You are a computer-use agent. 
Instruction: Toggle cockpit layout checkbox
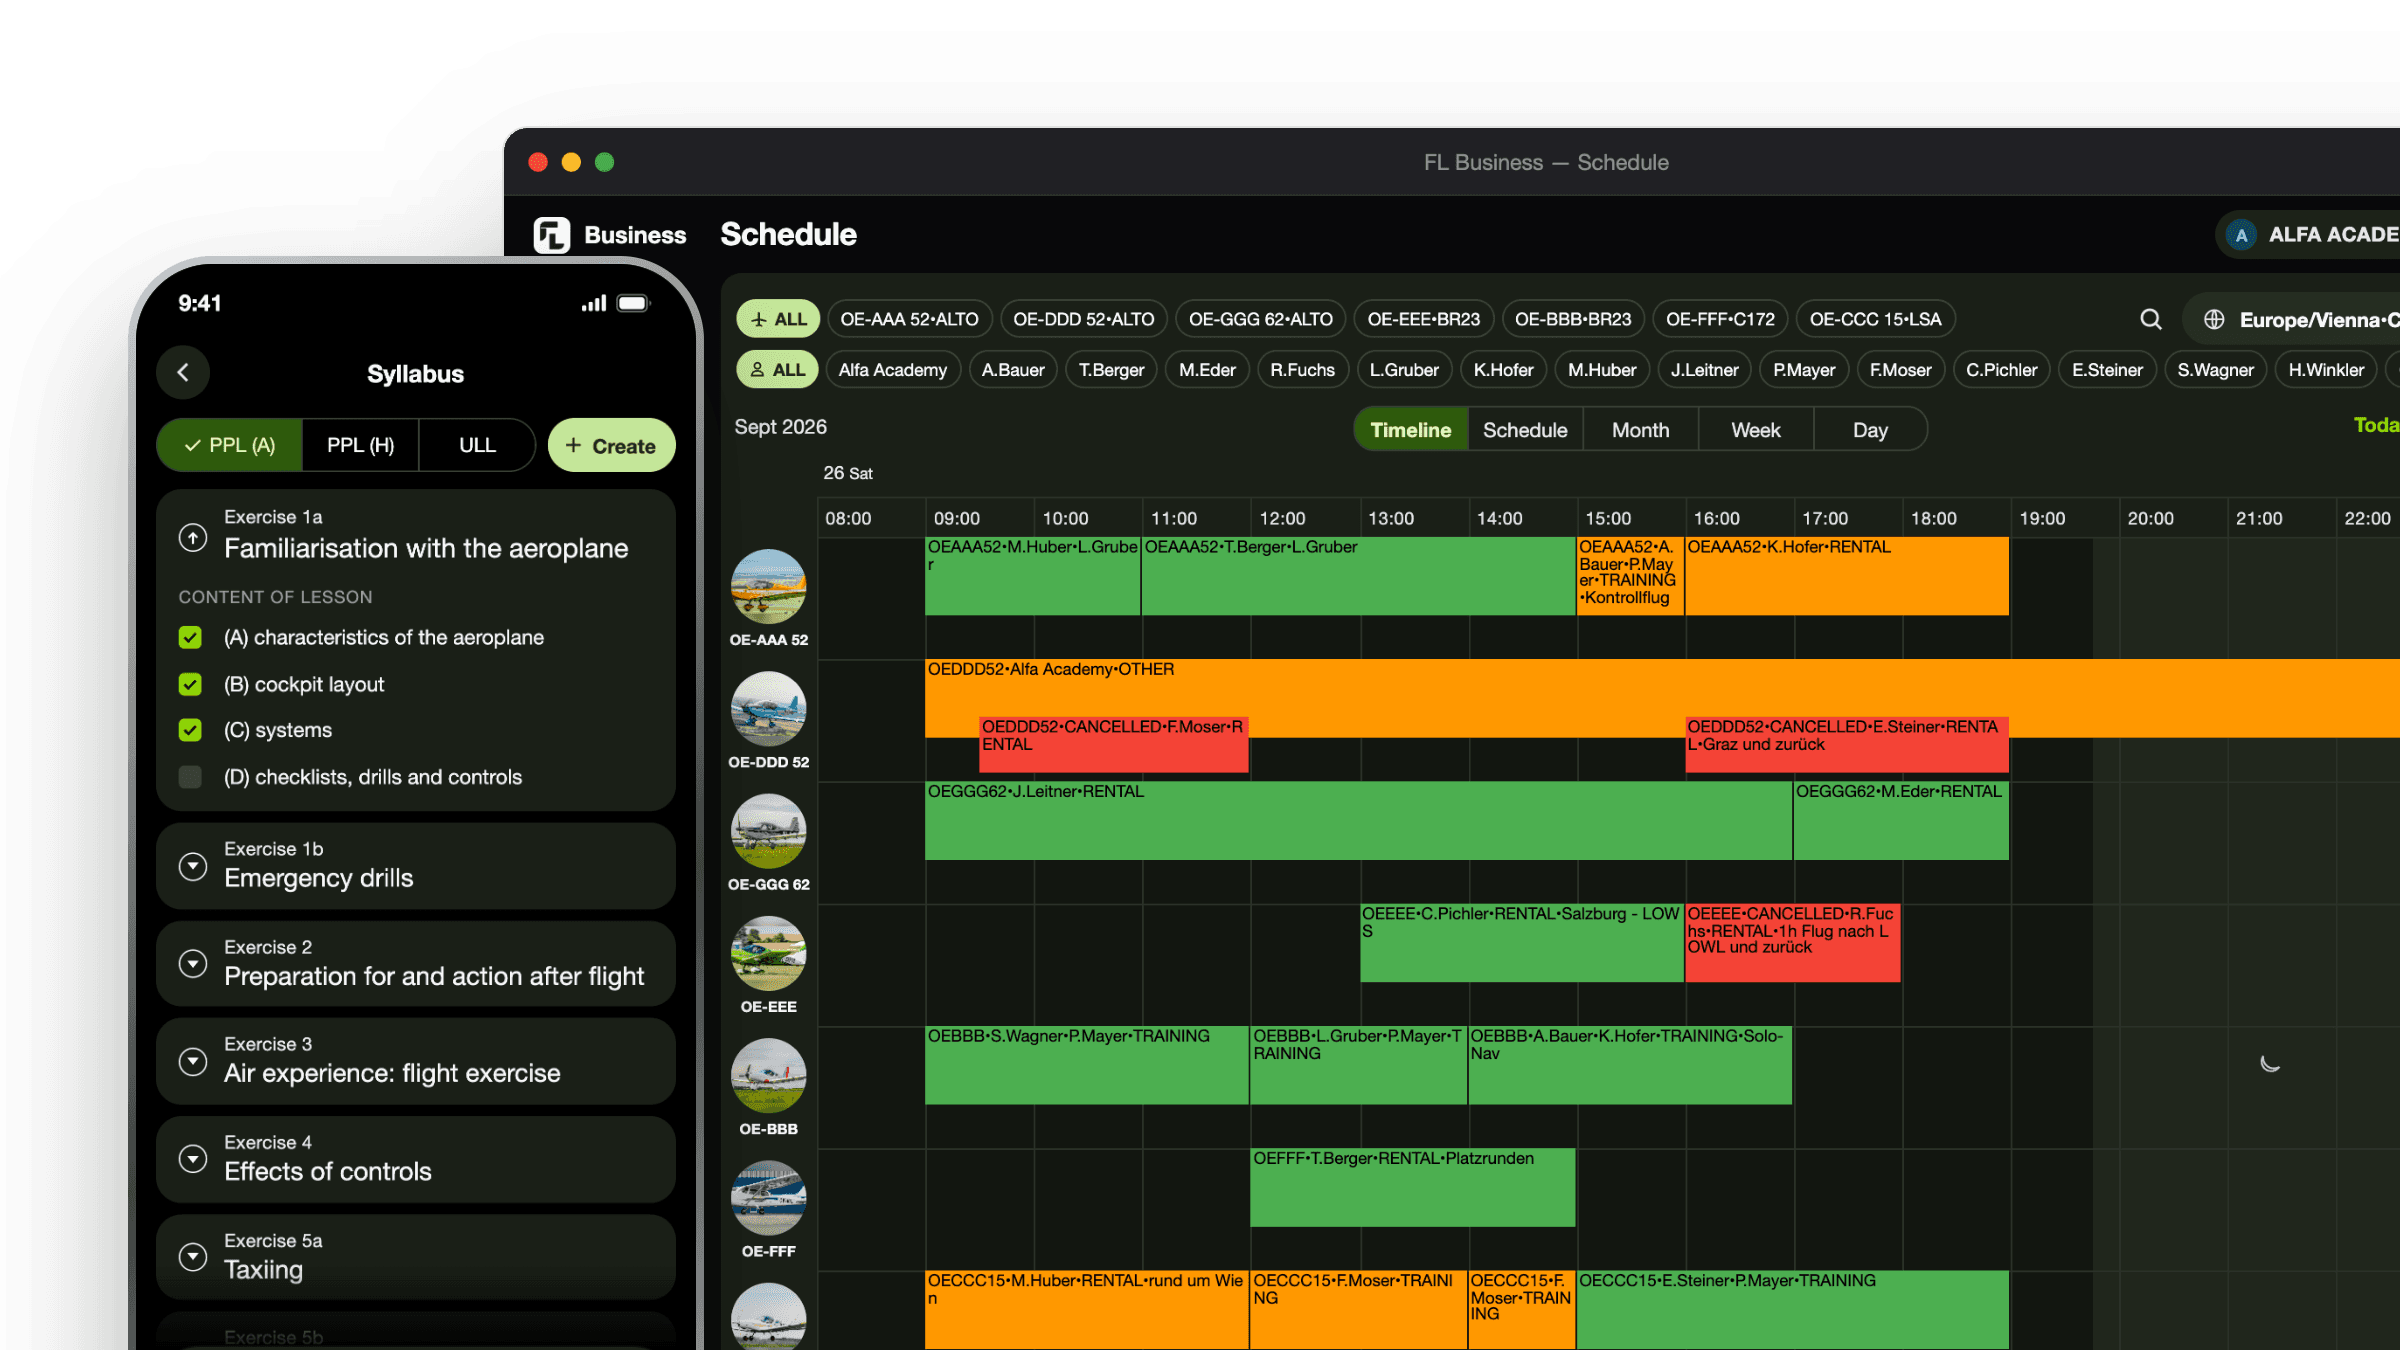coord(190,684)
